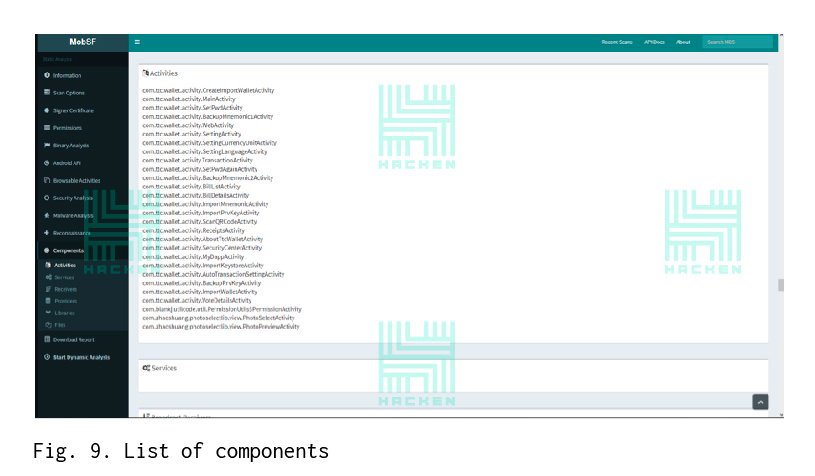Select Libraries under Components
The height and width of the screenshot is (476, 815).
pyautogui.click(x=64, y=313)
